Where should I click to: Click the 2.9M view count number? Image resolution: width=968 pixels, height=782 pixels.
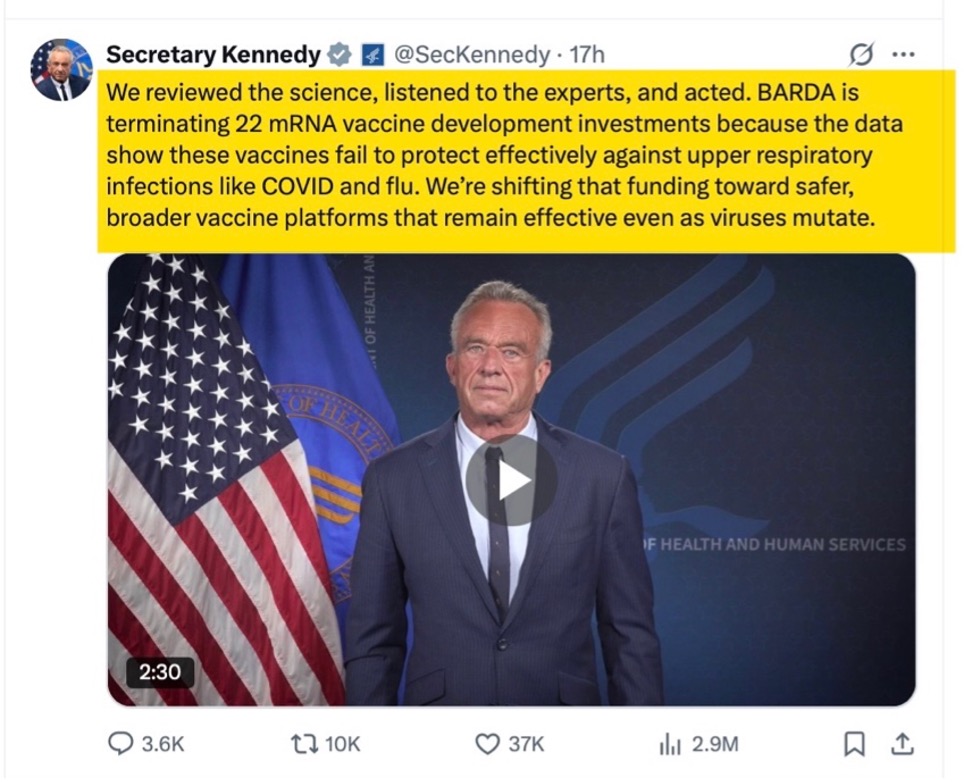click(x=715, y=744)
